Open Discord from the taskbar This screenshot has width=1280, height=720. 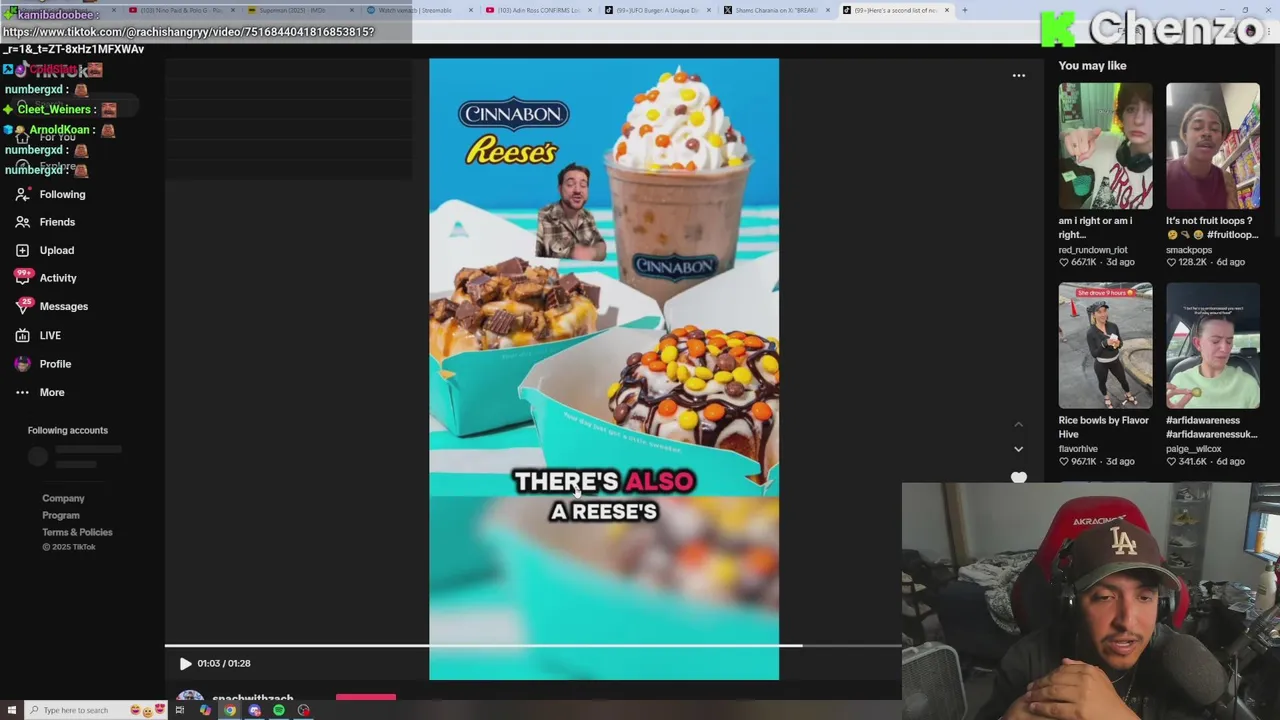coord(254,710)
